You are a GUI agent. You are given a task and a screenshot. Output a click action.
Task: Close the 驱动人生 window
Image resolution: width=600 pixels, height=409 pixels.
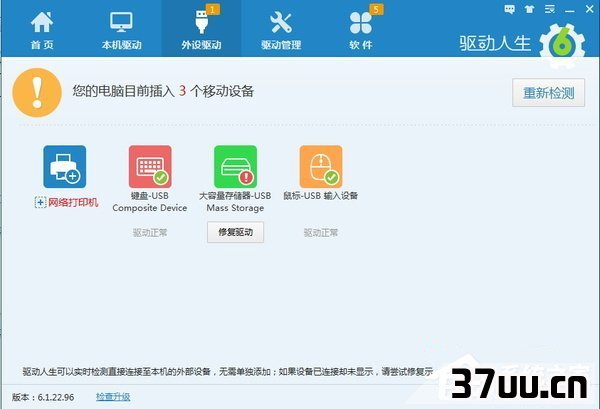(x=590, y=9)
